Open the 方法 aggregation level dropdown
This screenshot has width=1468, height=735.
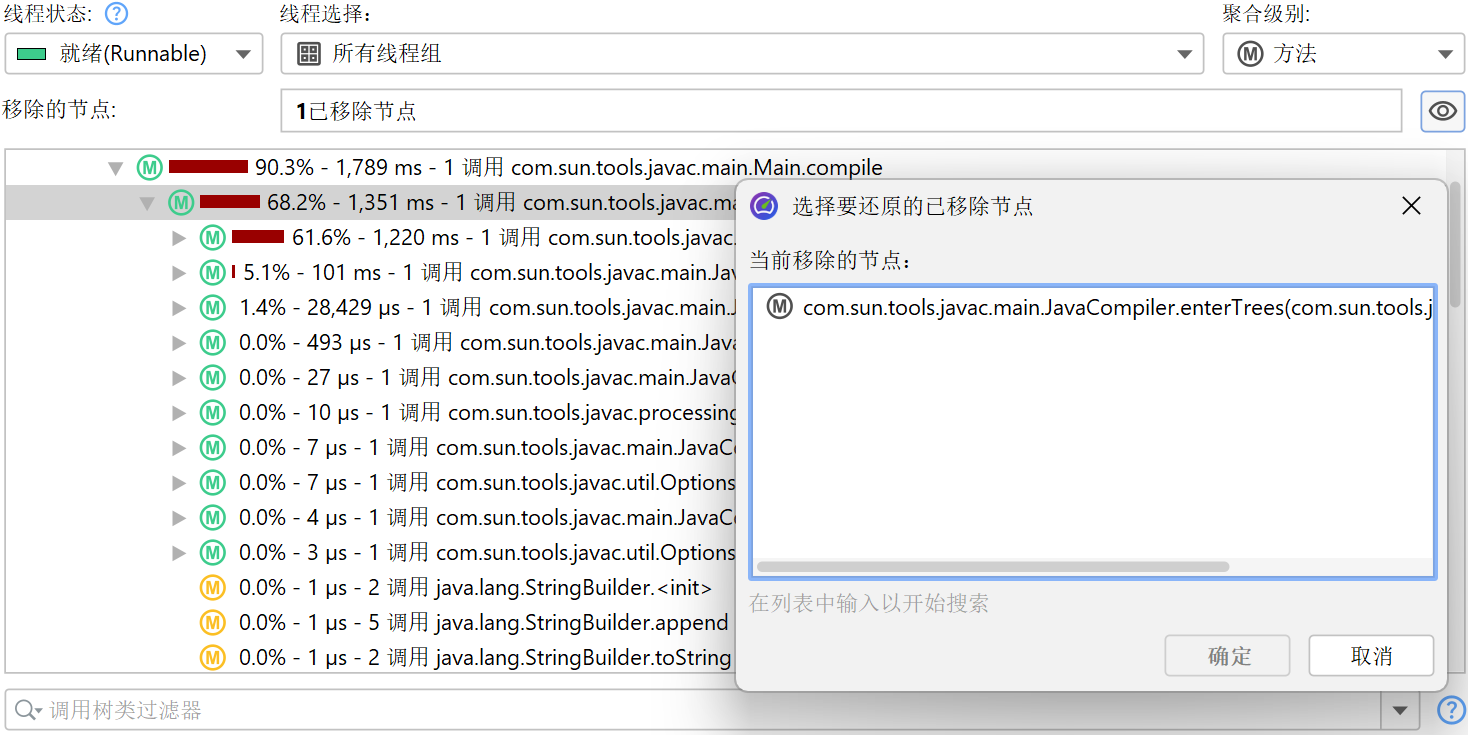[1343, 54]
